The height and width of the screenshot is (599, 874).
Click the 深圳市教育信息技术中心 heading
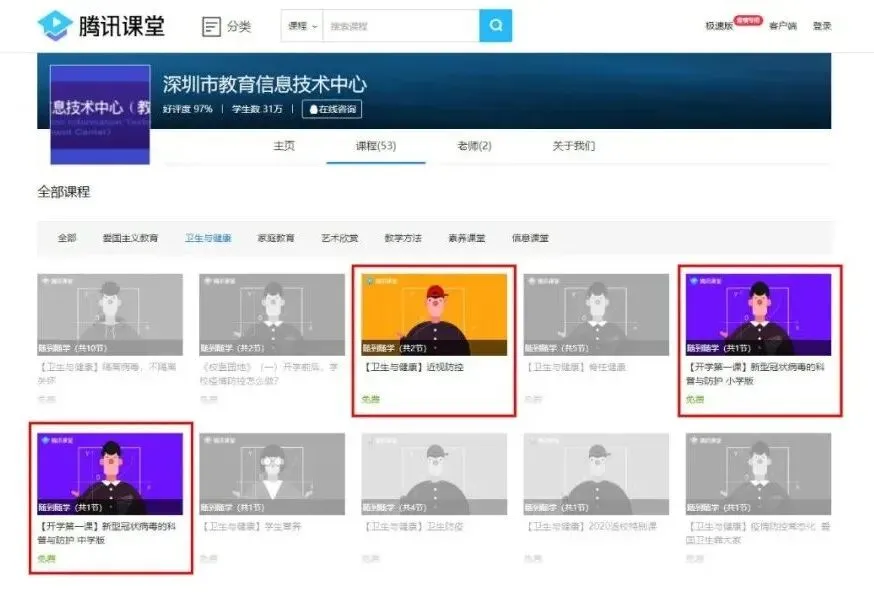click(265, 84)
